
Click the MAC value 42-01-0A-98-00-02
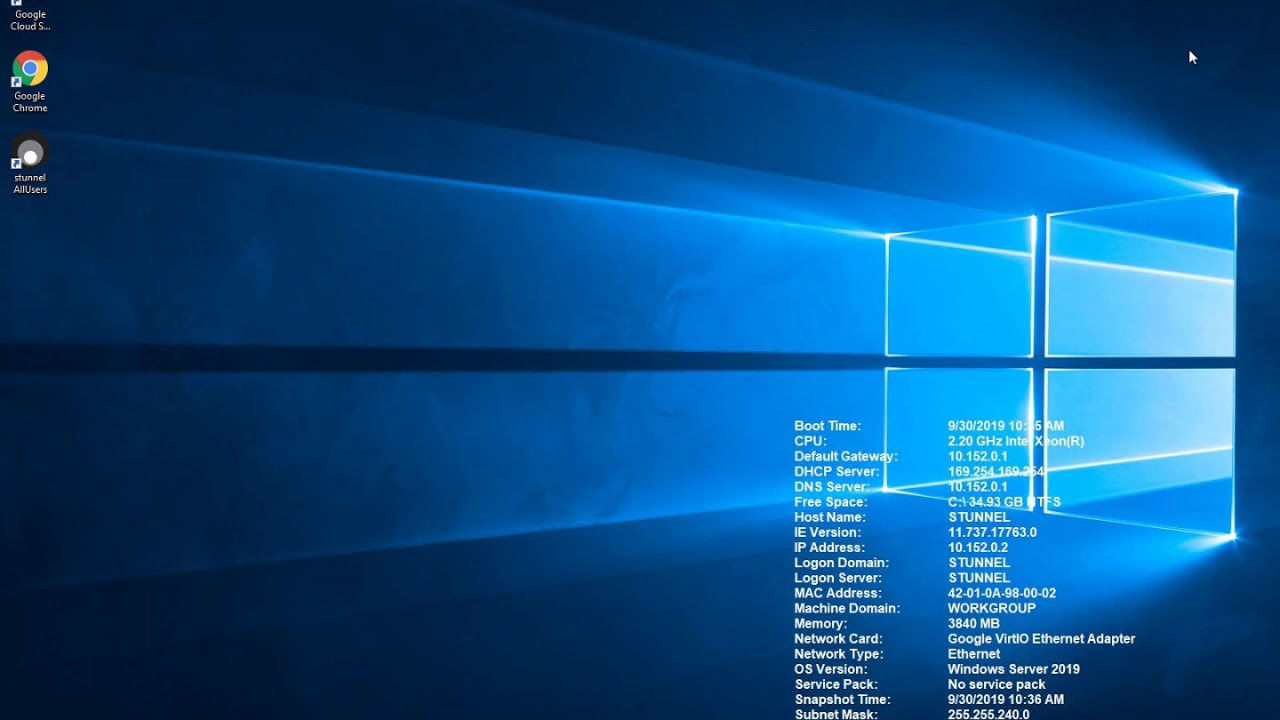(1002, 593)
